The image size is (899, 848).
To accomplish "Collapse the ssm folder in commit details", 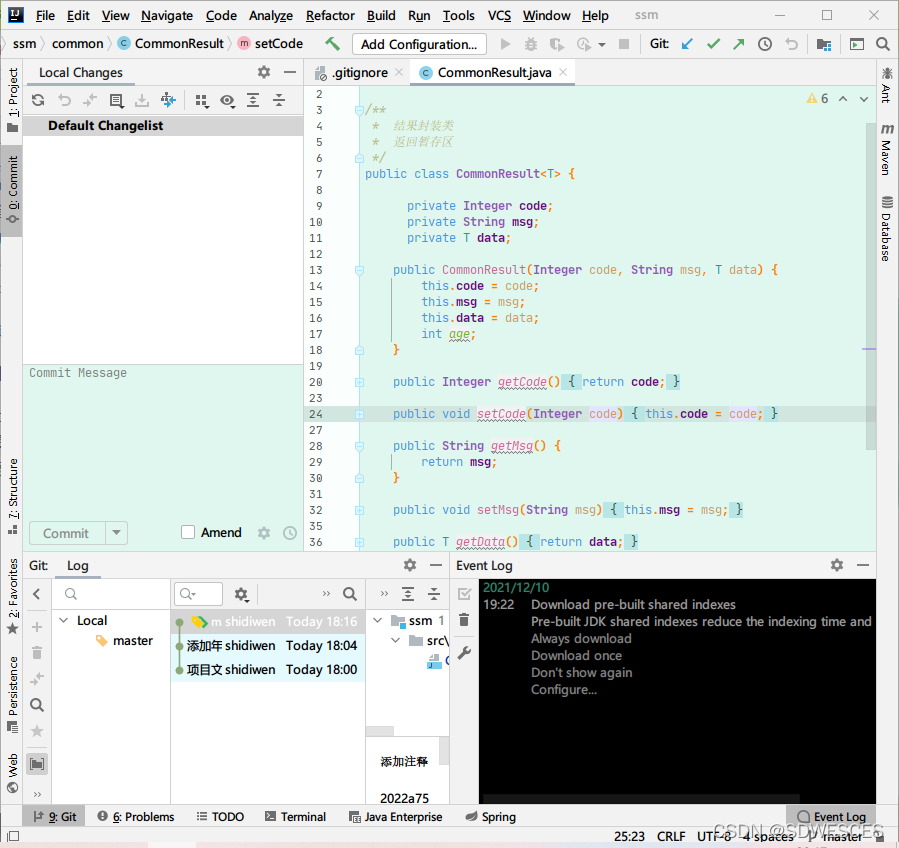I will (378, 620).
